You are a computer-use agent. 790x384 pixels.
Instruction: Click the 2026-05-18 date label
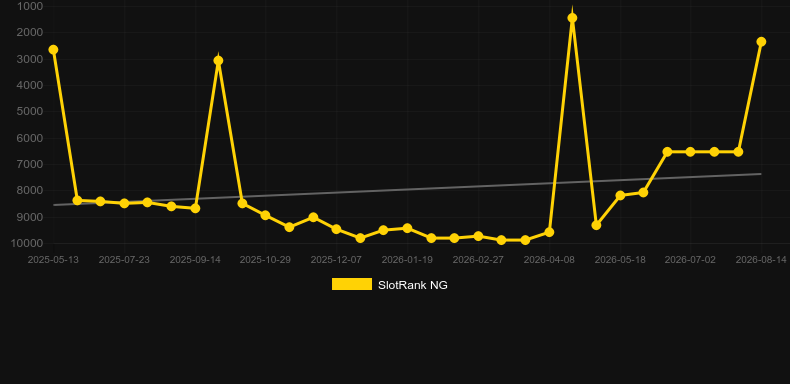(620, 260)
